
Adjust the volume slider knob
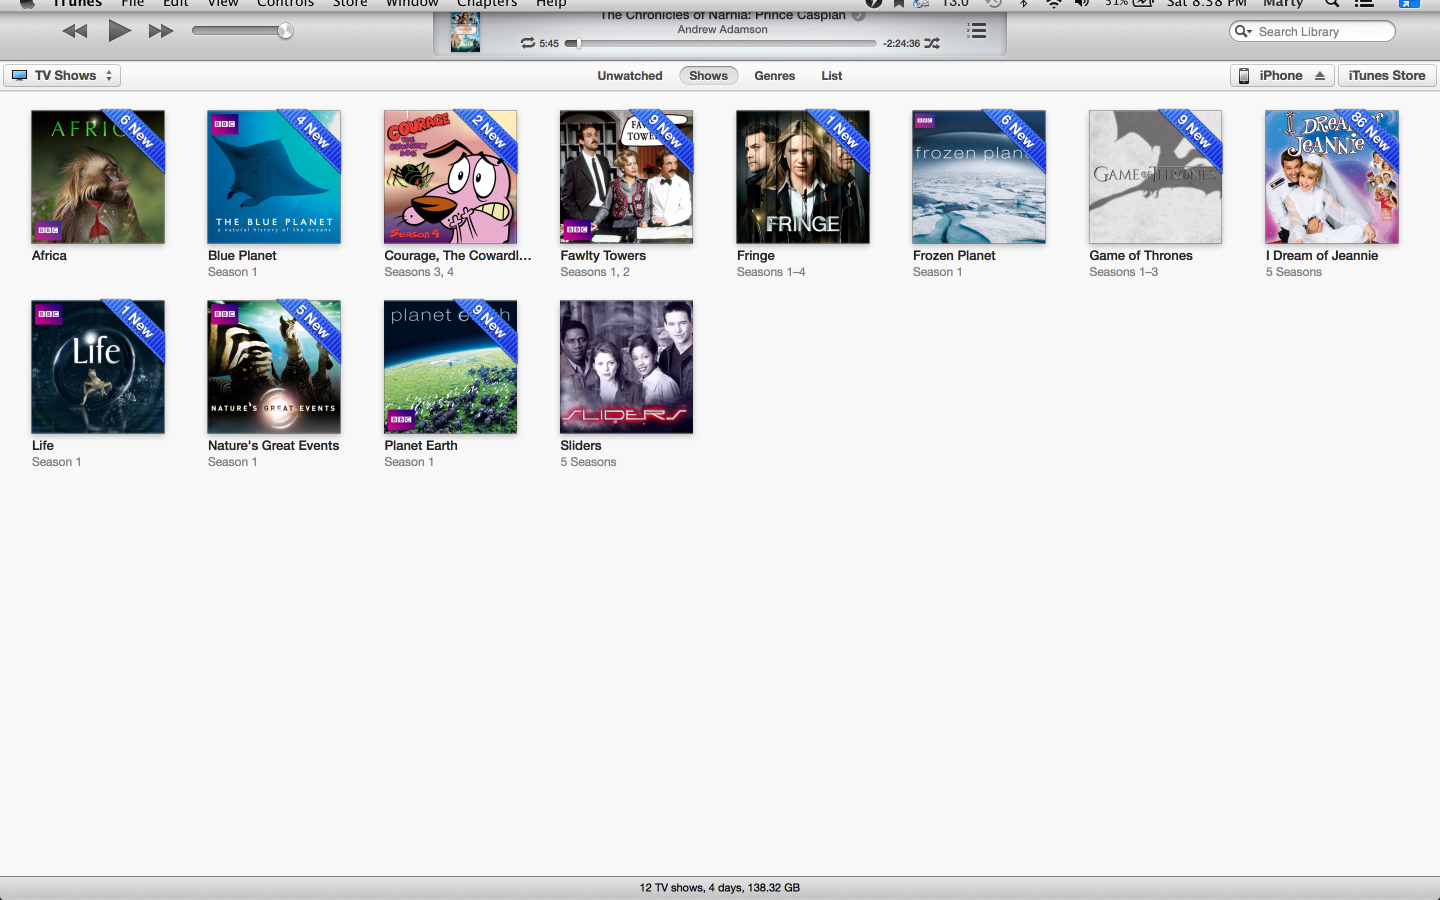point(285,31)
